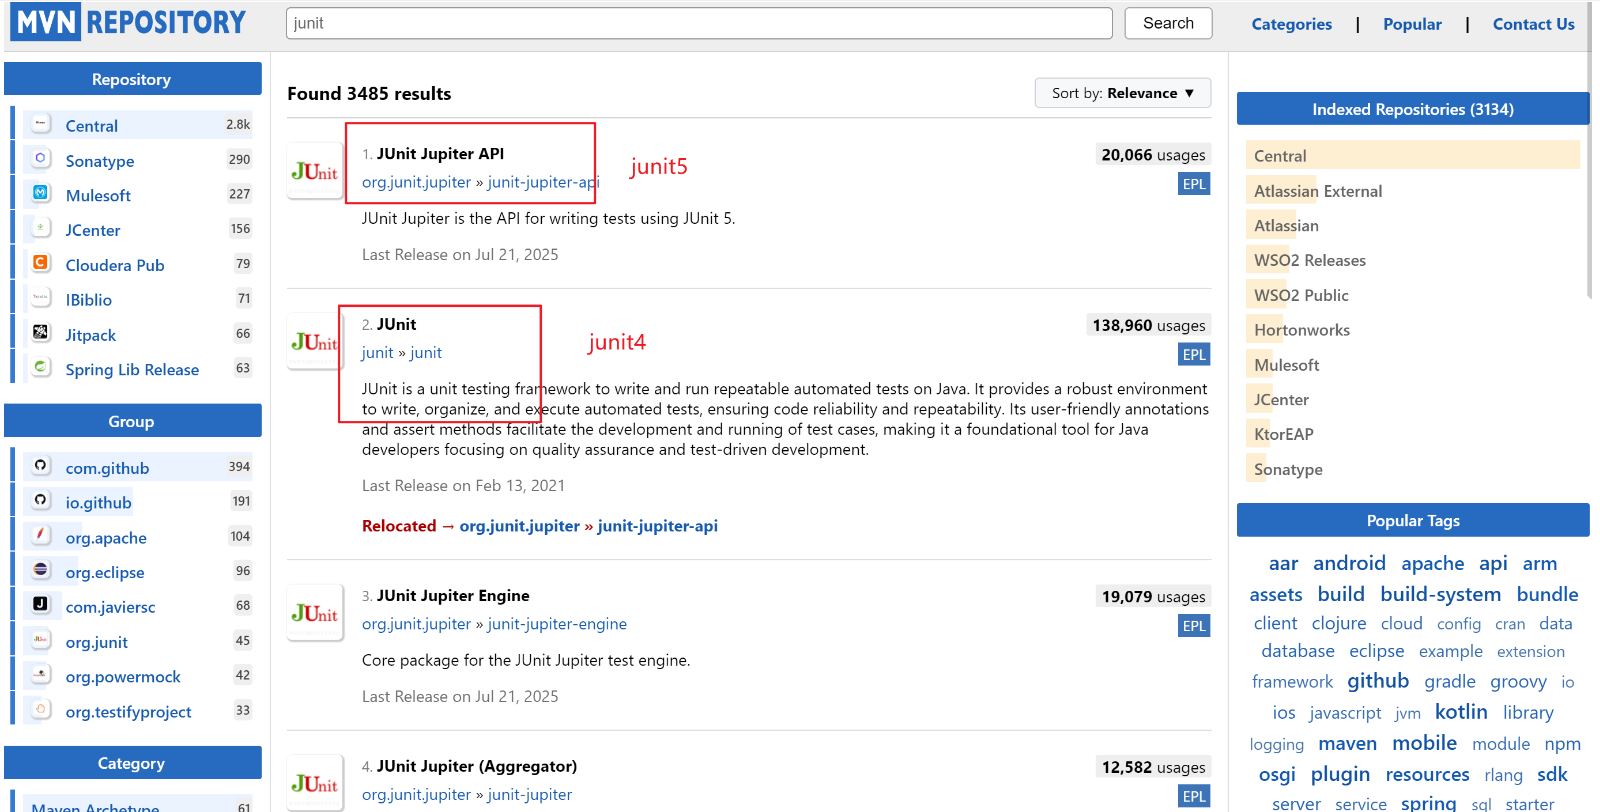Open the JUnit Jupiter Engine result title
This screenshot has width=1600, height=812.
click(453, 596)
